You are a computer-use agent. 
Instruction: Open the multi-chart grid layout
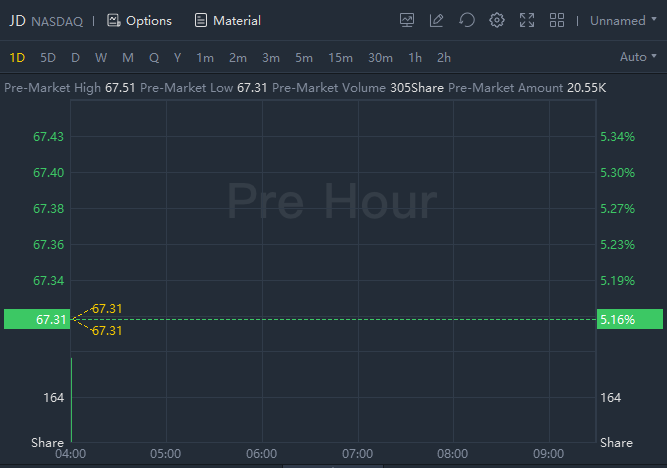point(557,20)
